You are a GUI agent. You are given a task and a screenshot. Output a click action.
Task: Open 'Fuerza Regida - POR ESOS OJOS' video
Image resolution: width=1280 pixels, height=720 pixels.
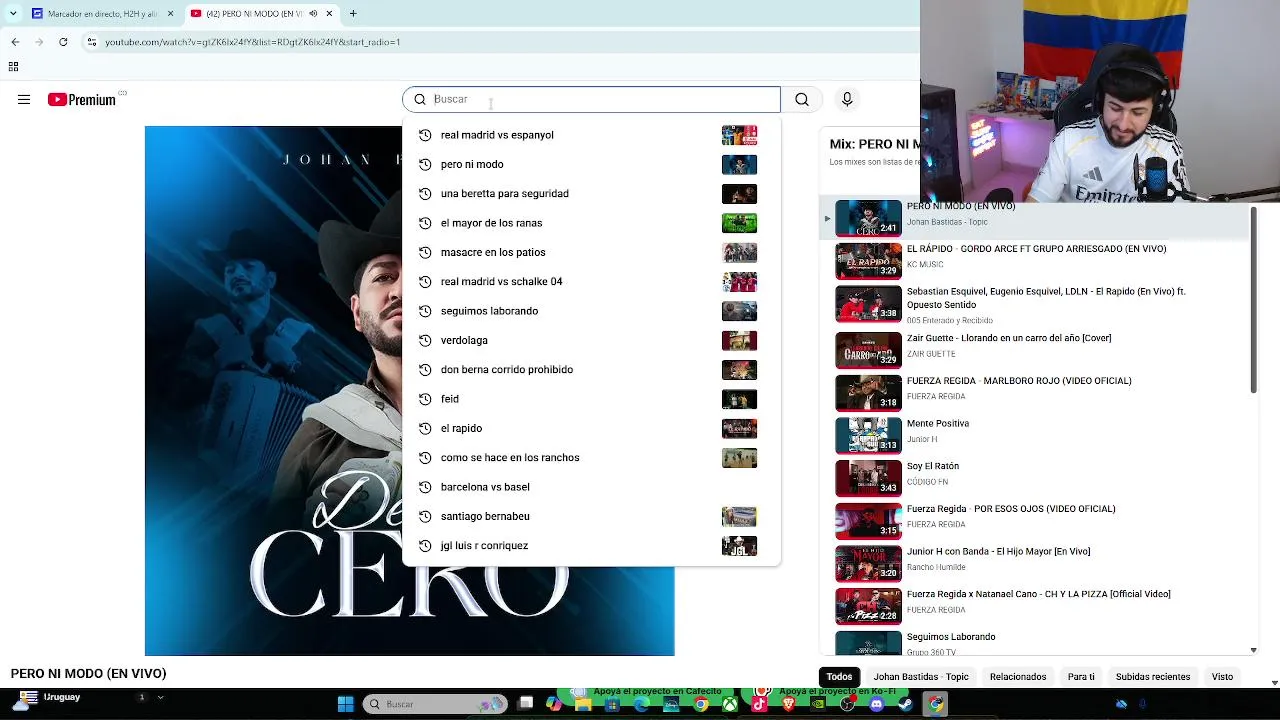point(1011,509)
